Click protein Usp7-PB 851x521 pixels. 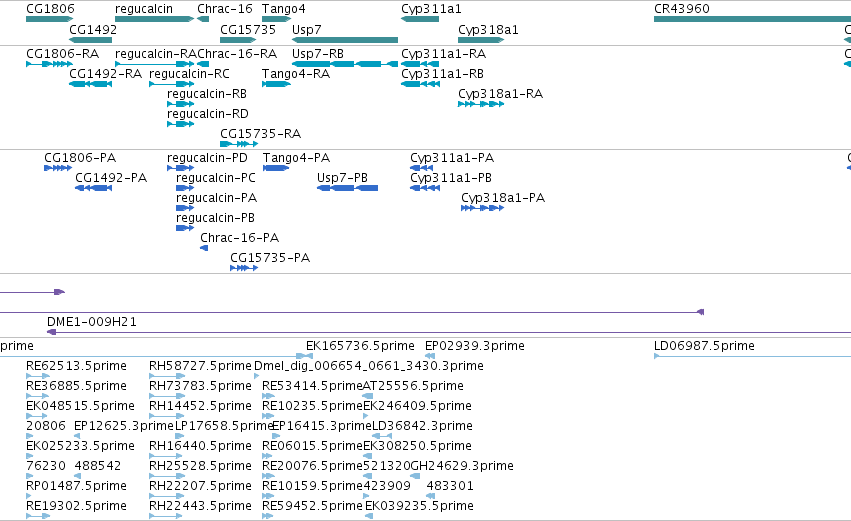pyautogui.click(x=342, y=178)
